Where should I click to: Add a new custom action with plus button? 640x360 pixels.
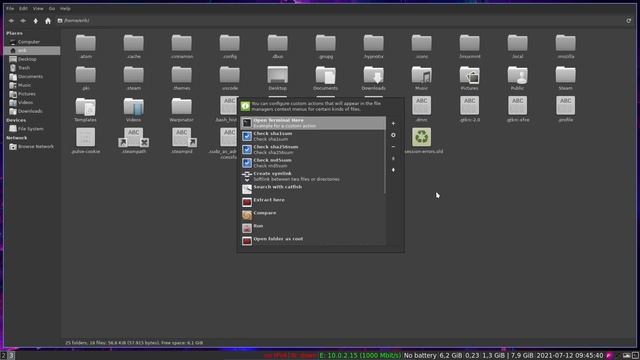[x=393, y=123]
